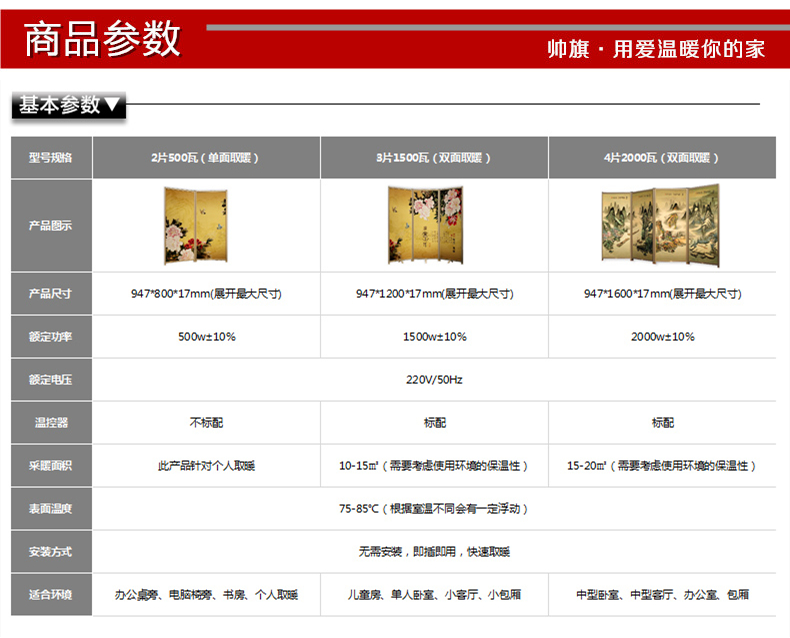The image size is (790, 638).
Task: Click the 产品尺寸 row label
Action: (x=51, y=294)
